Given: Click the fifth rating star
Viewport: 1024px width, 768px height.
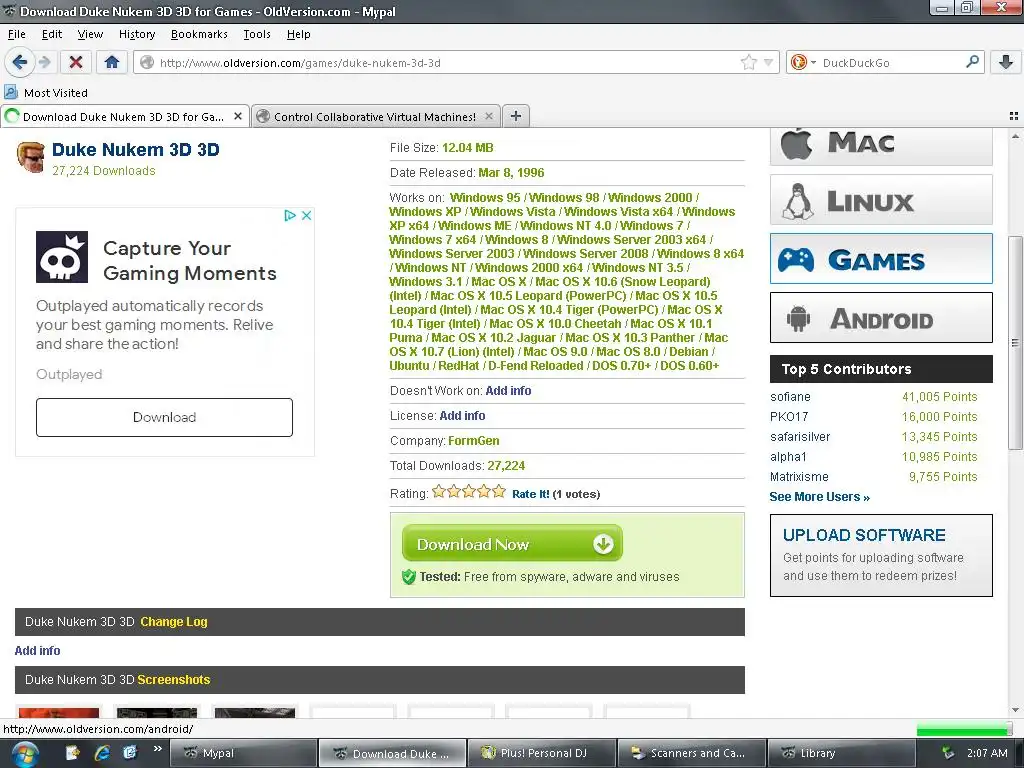Looking at the screenshot, I should click(x=499, y=491).
